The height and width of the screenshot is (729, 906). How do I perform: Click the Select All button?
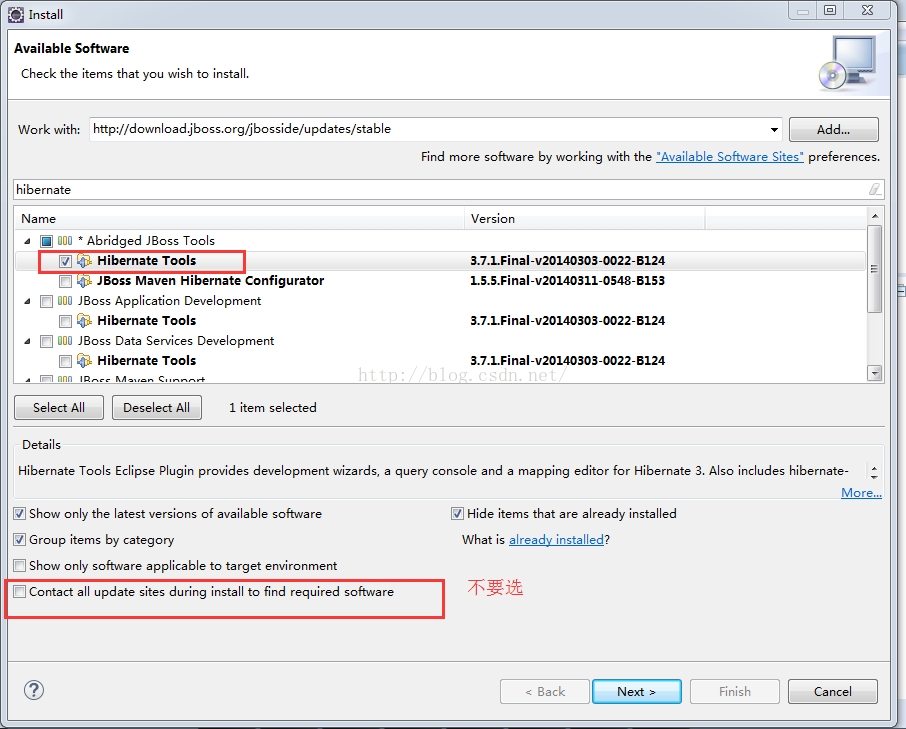59,408
